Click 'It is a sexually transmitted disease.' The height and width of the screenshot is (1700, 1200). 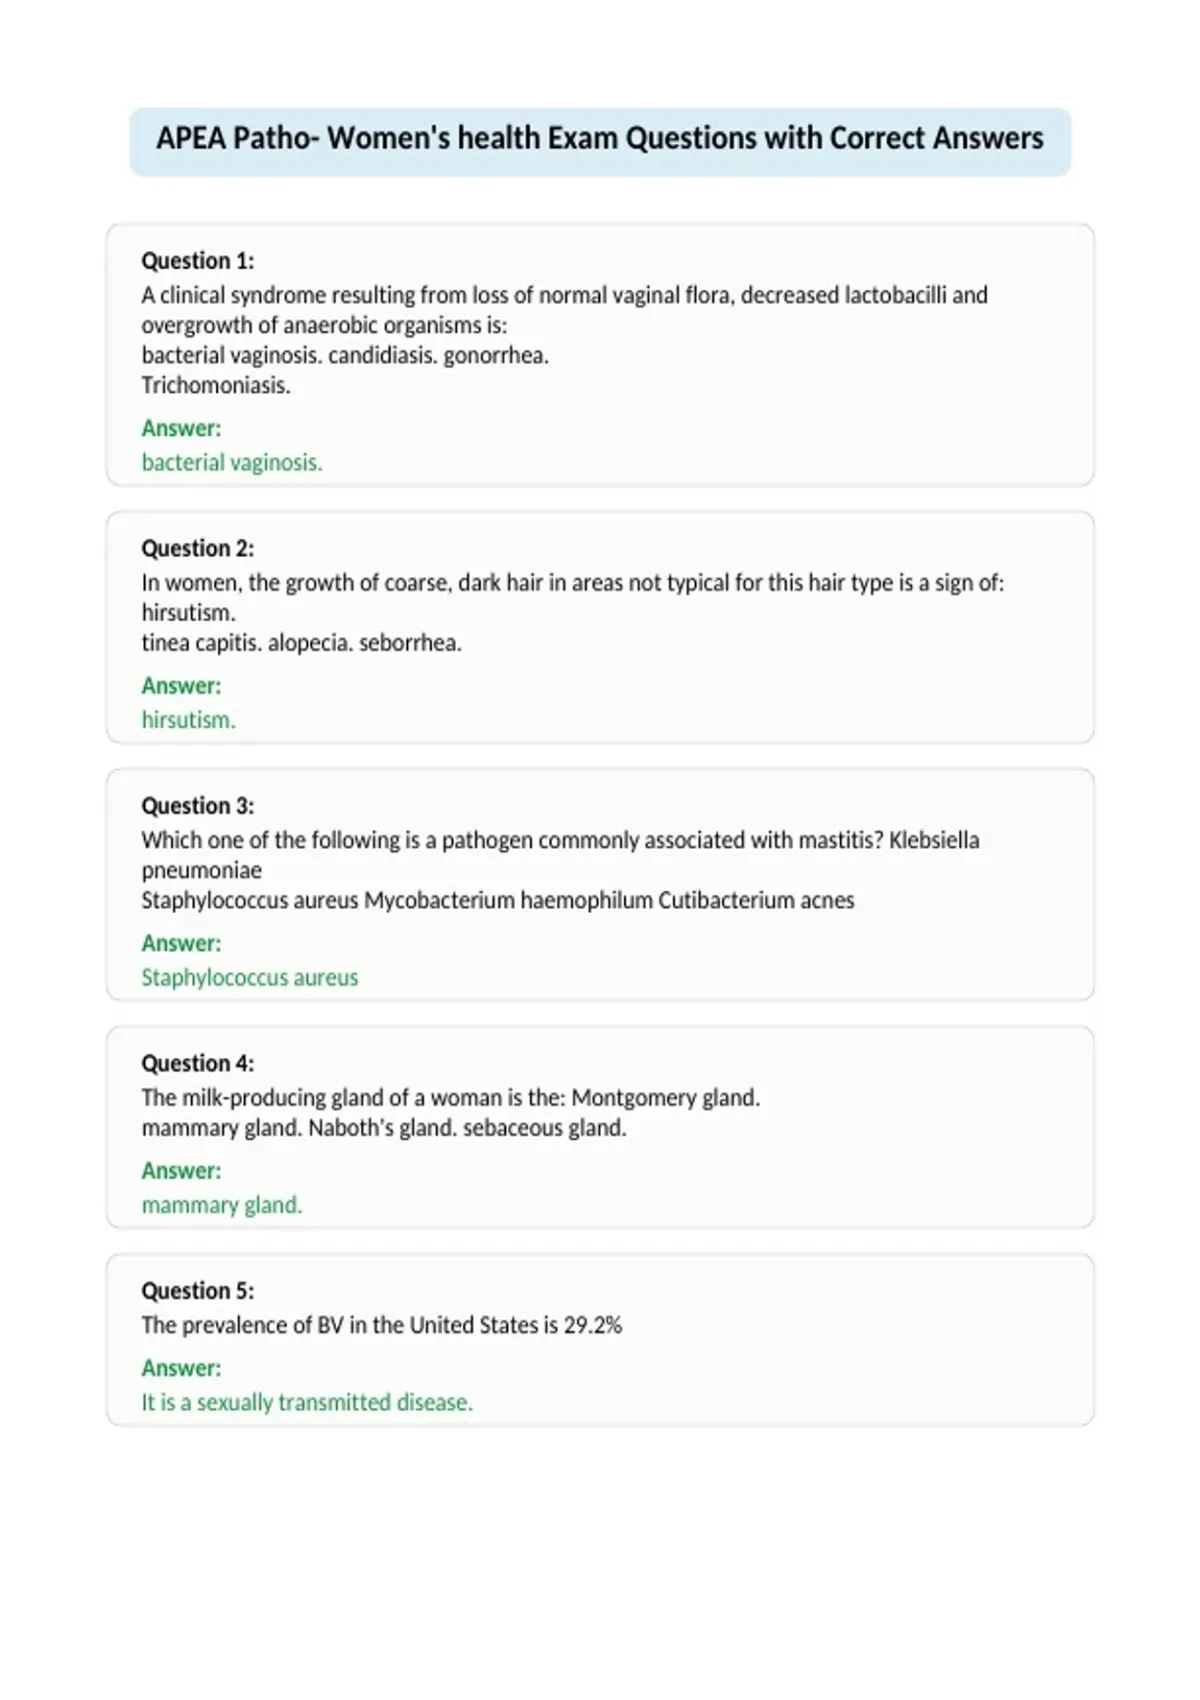click(307, 1402)
